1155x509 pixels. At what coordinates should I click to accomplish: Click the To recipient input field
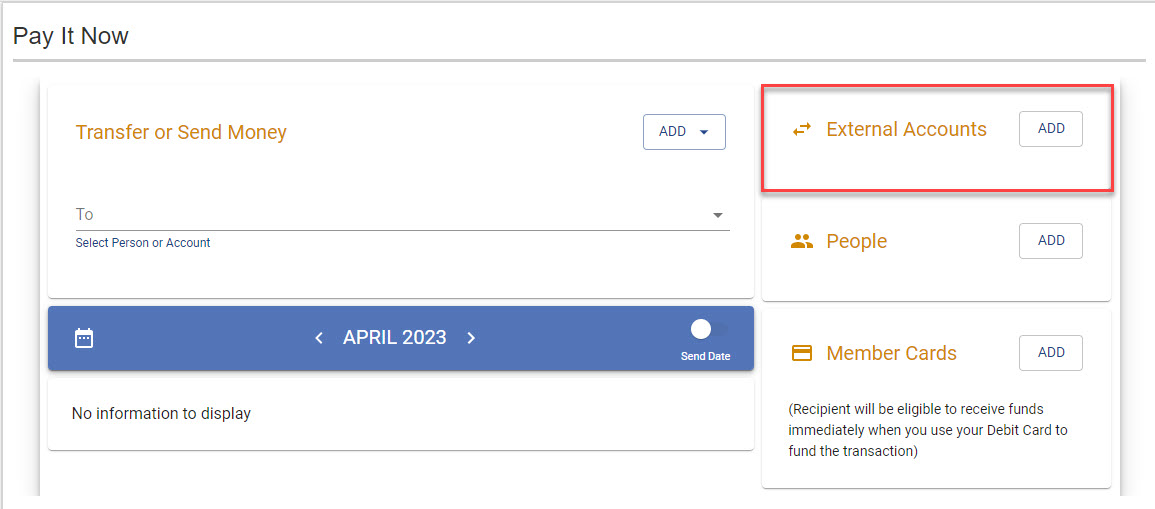point(390,215)
